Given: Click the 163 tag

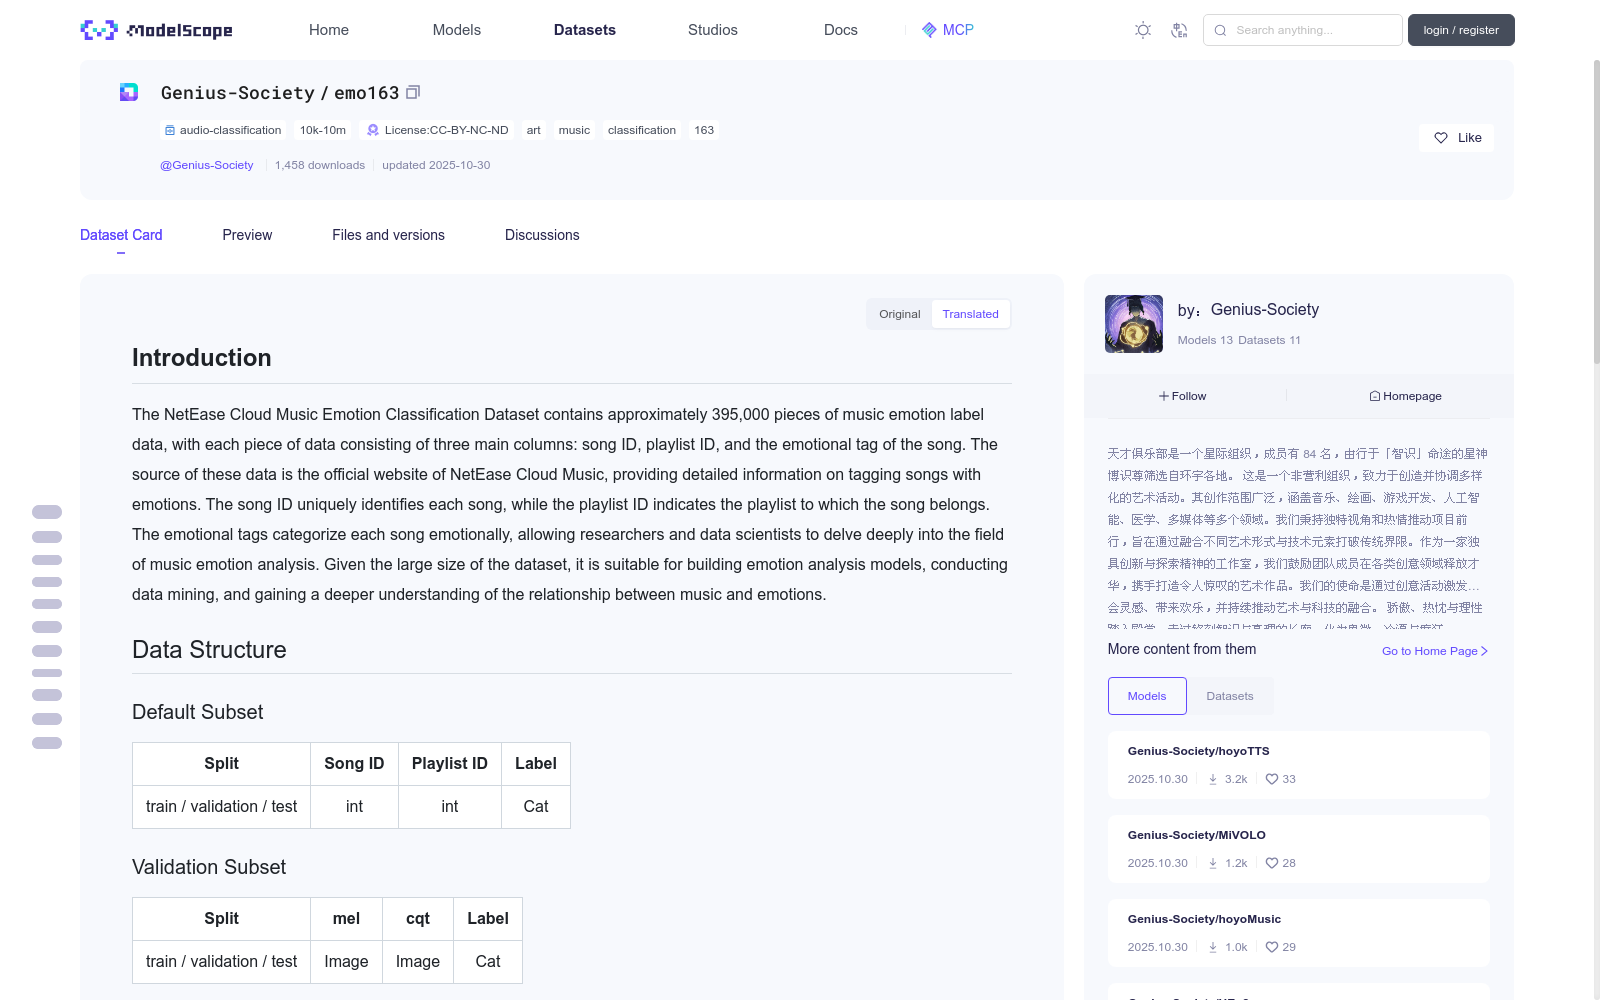Looking at the screenshot, I should tap(704, 130).
